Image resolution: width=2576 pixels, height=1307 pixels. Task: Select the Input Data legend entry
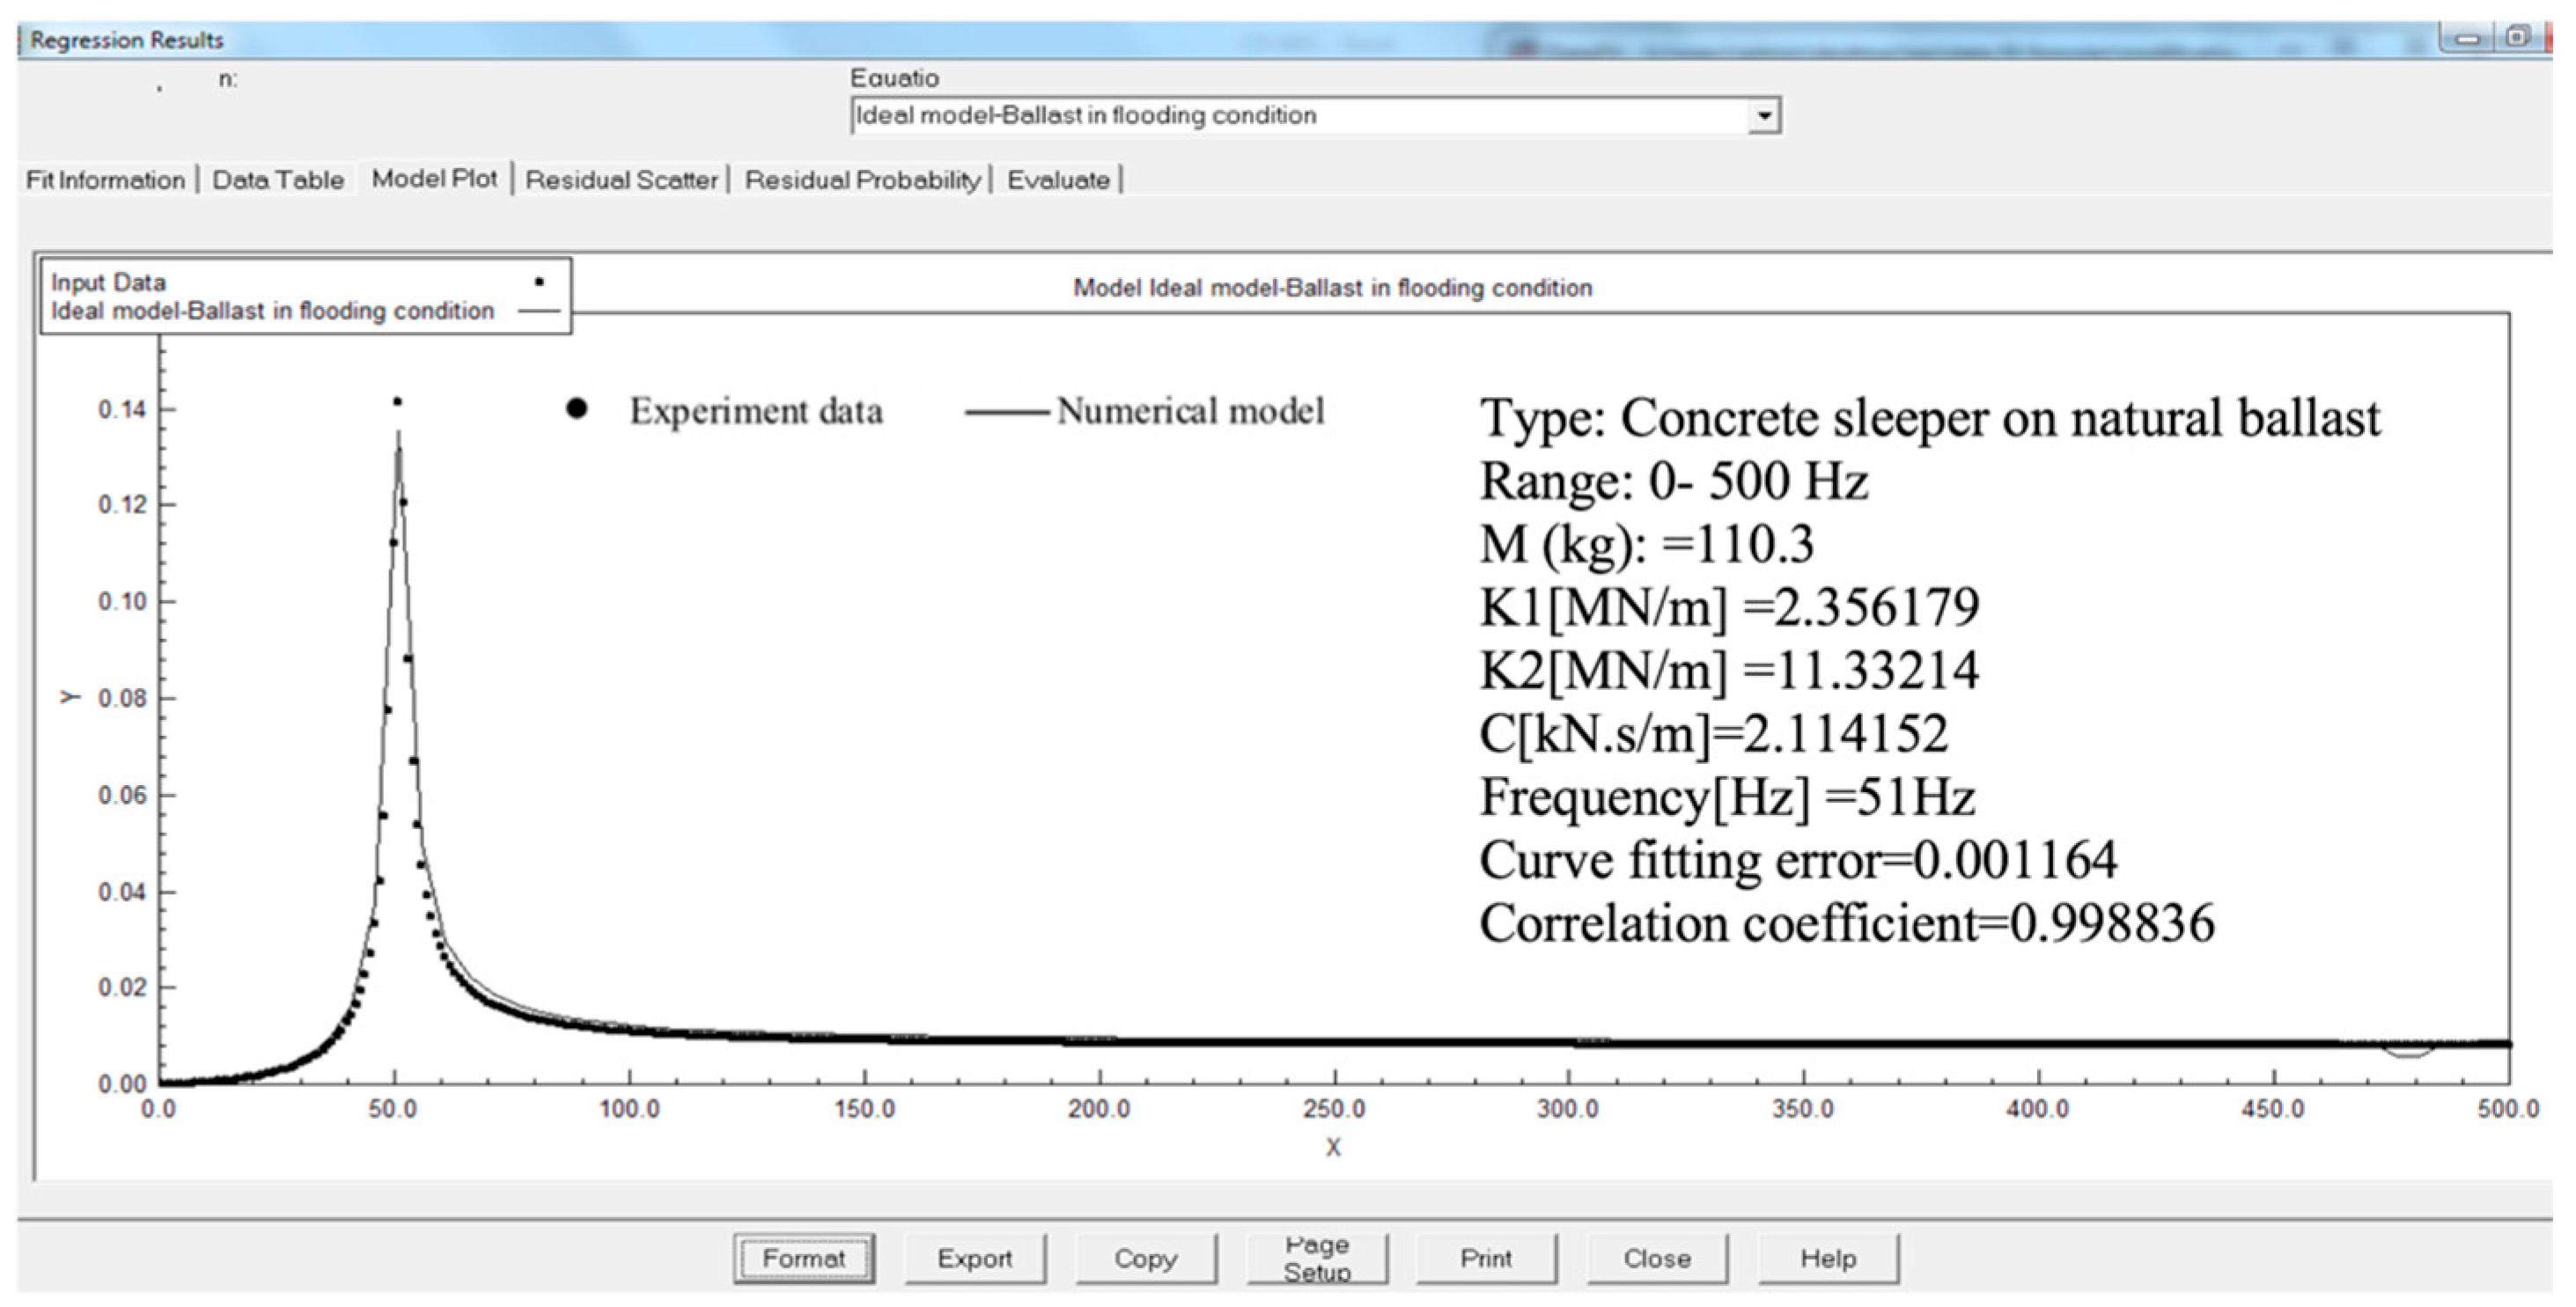click(x=108, y=282)
